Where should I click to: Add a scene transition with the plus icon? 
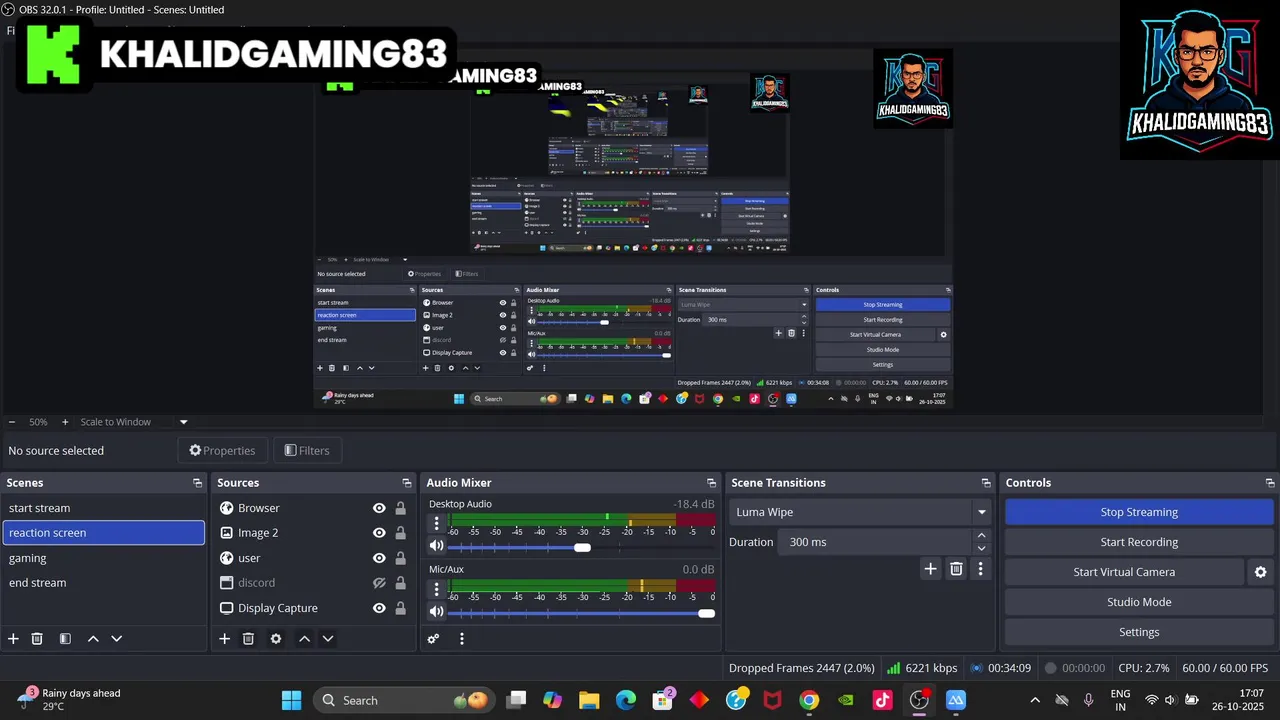(x=930, y=569)
